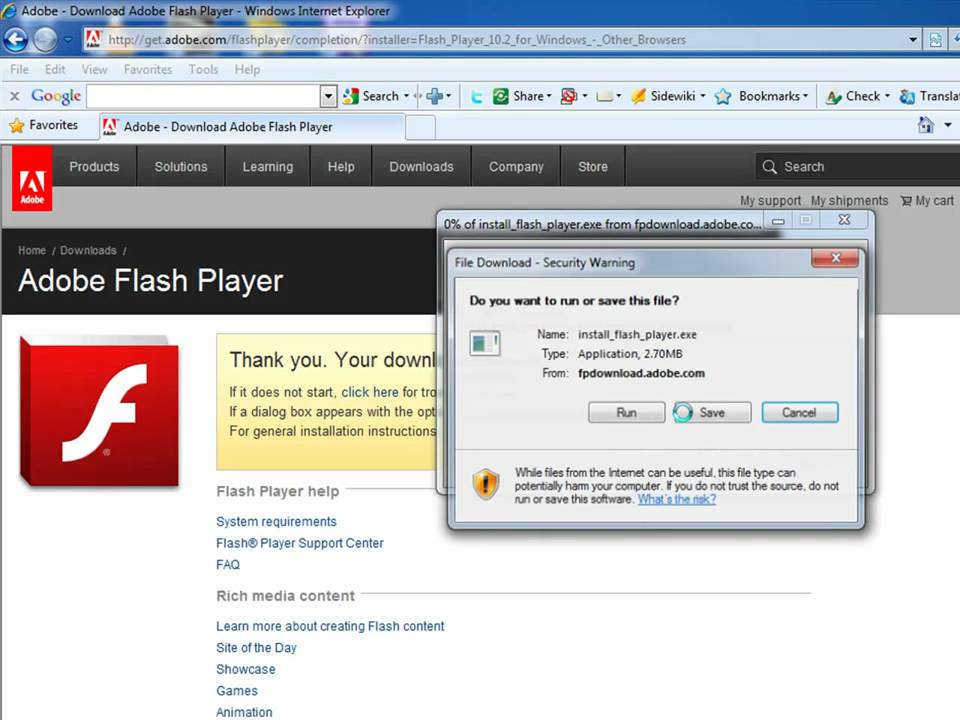
Task: Click Save in the File Download dialog
Action: click(712, 413)
